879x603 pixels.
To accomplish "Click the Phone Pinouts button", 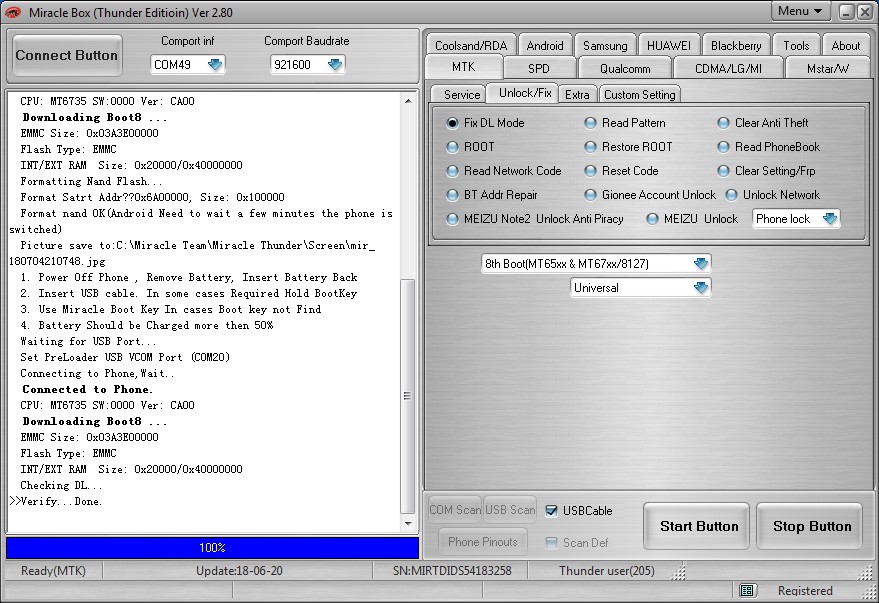I will point(483,542).
